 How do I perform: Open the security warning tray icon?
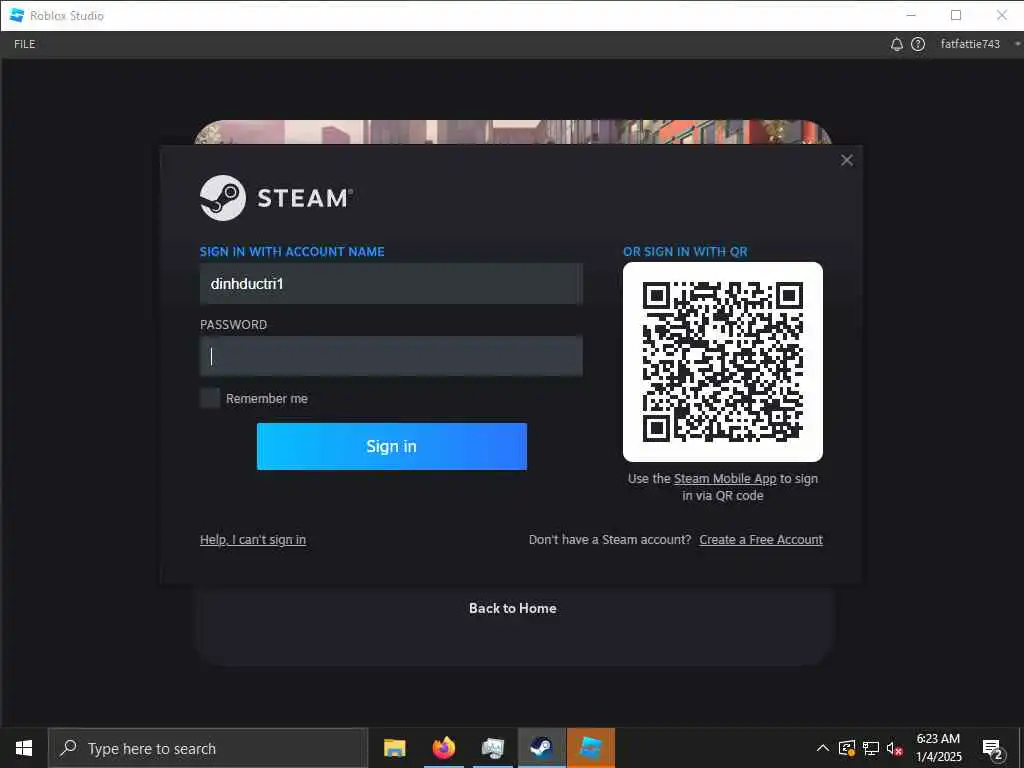846,748
